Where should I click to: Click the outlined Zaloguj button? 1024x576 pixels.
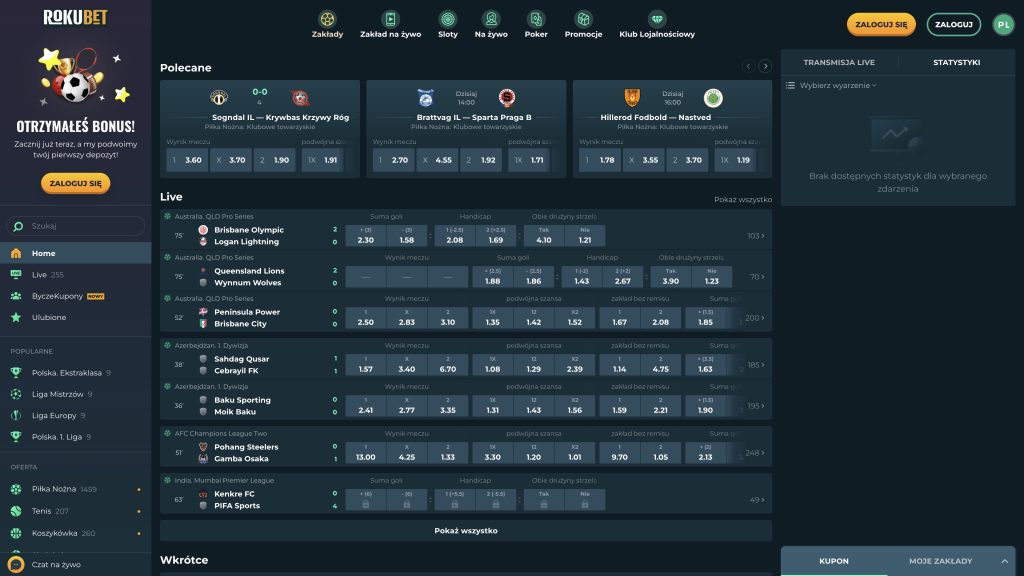pyautogui.click(x=953, y=24)
